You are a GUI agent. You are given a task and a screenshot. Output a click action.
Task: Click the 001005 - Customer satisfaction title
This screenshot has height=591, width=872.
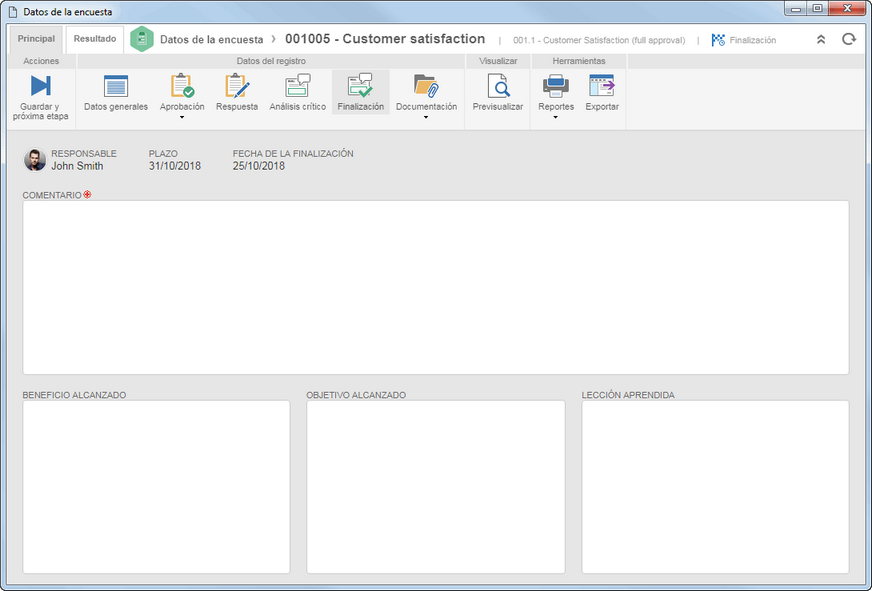point(385,39)
